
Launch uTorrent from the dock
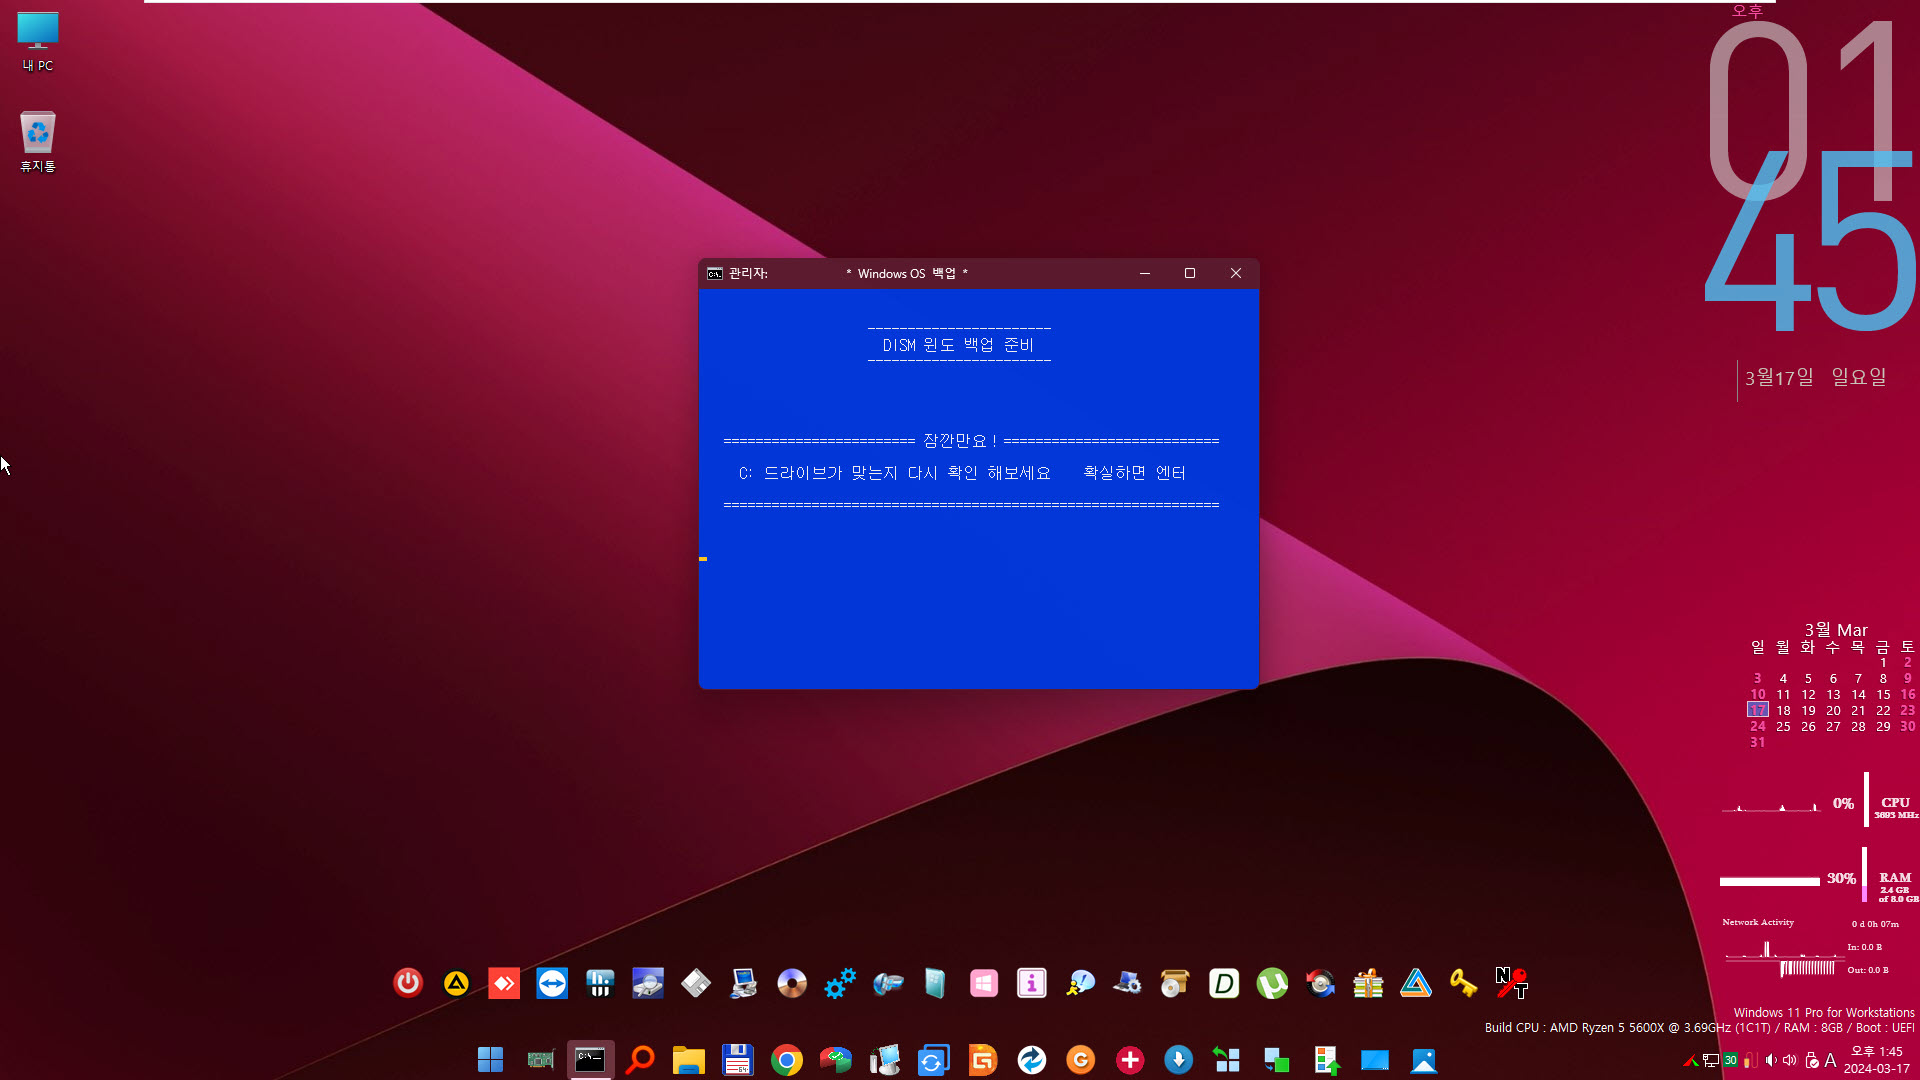coord(1272,983)
